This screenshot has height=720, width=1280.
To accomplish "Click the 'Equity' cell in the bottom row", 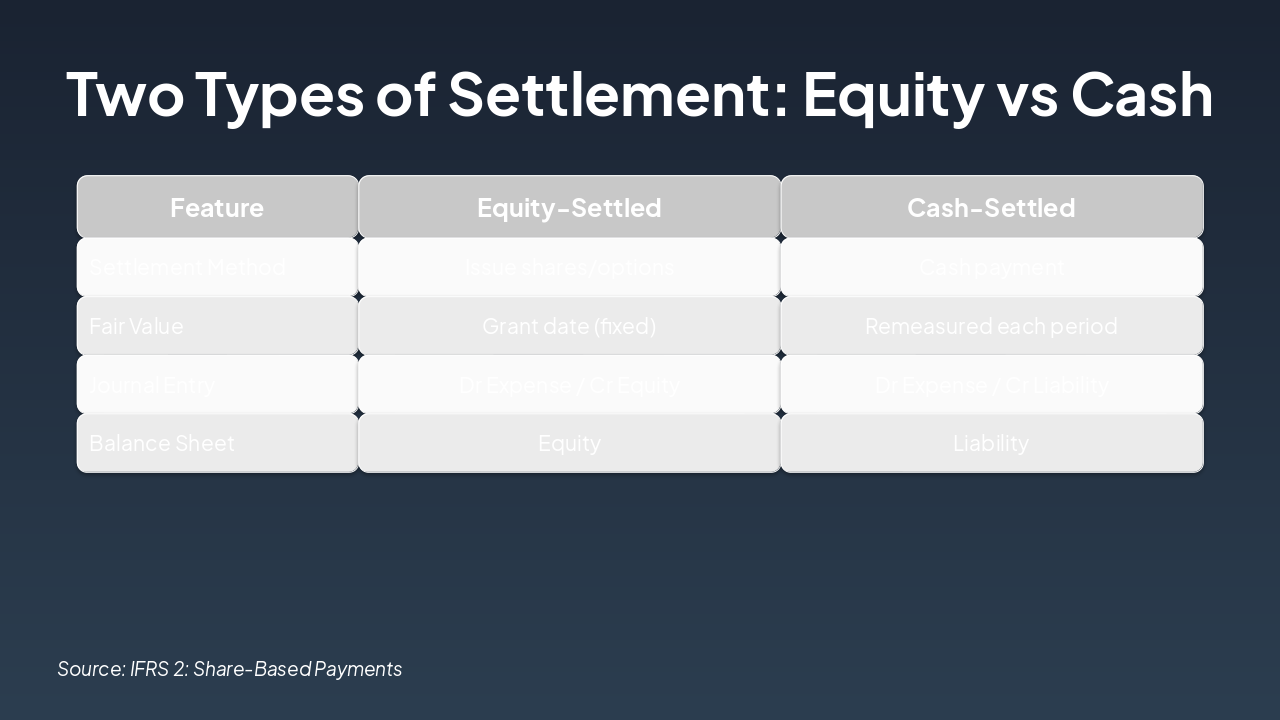I will point(569,443).
